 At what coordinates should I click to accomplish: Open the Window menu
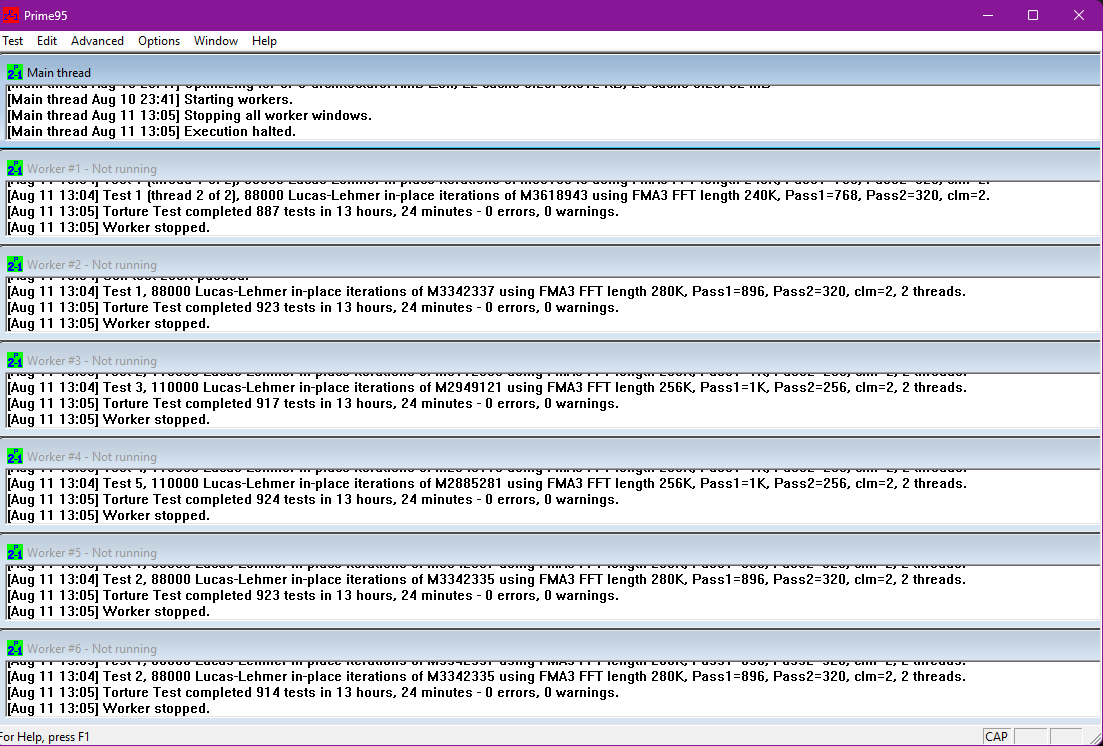[216, 41]
